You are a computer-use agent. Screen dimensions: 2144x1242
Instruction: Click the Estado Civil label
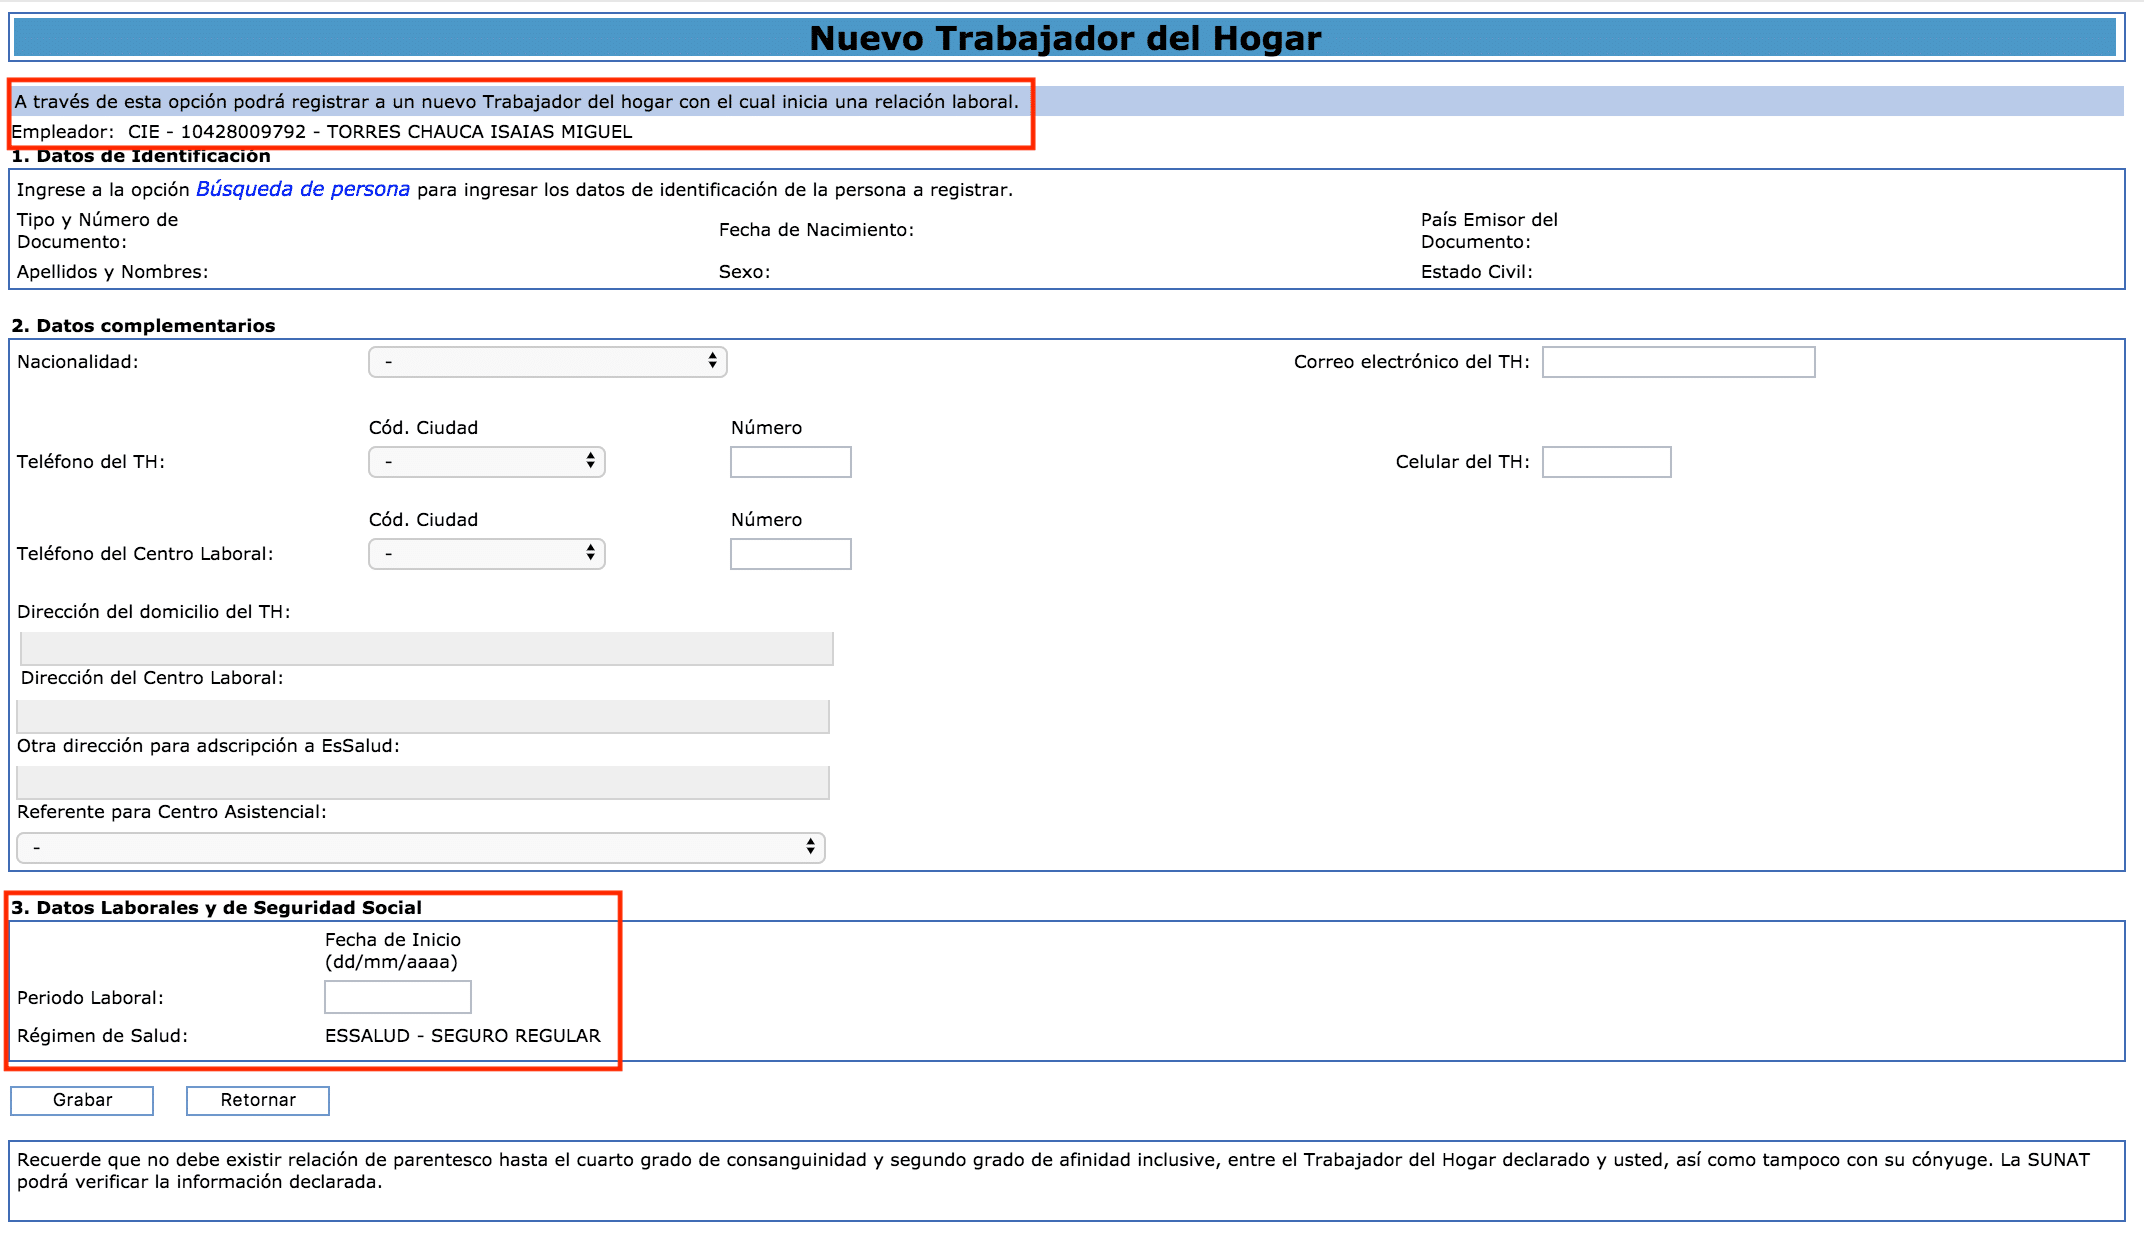pos(1476,271)
